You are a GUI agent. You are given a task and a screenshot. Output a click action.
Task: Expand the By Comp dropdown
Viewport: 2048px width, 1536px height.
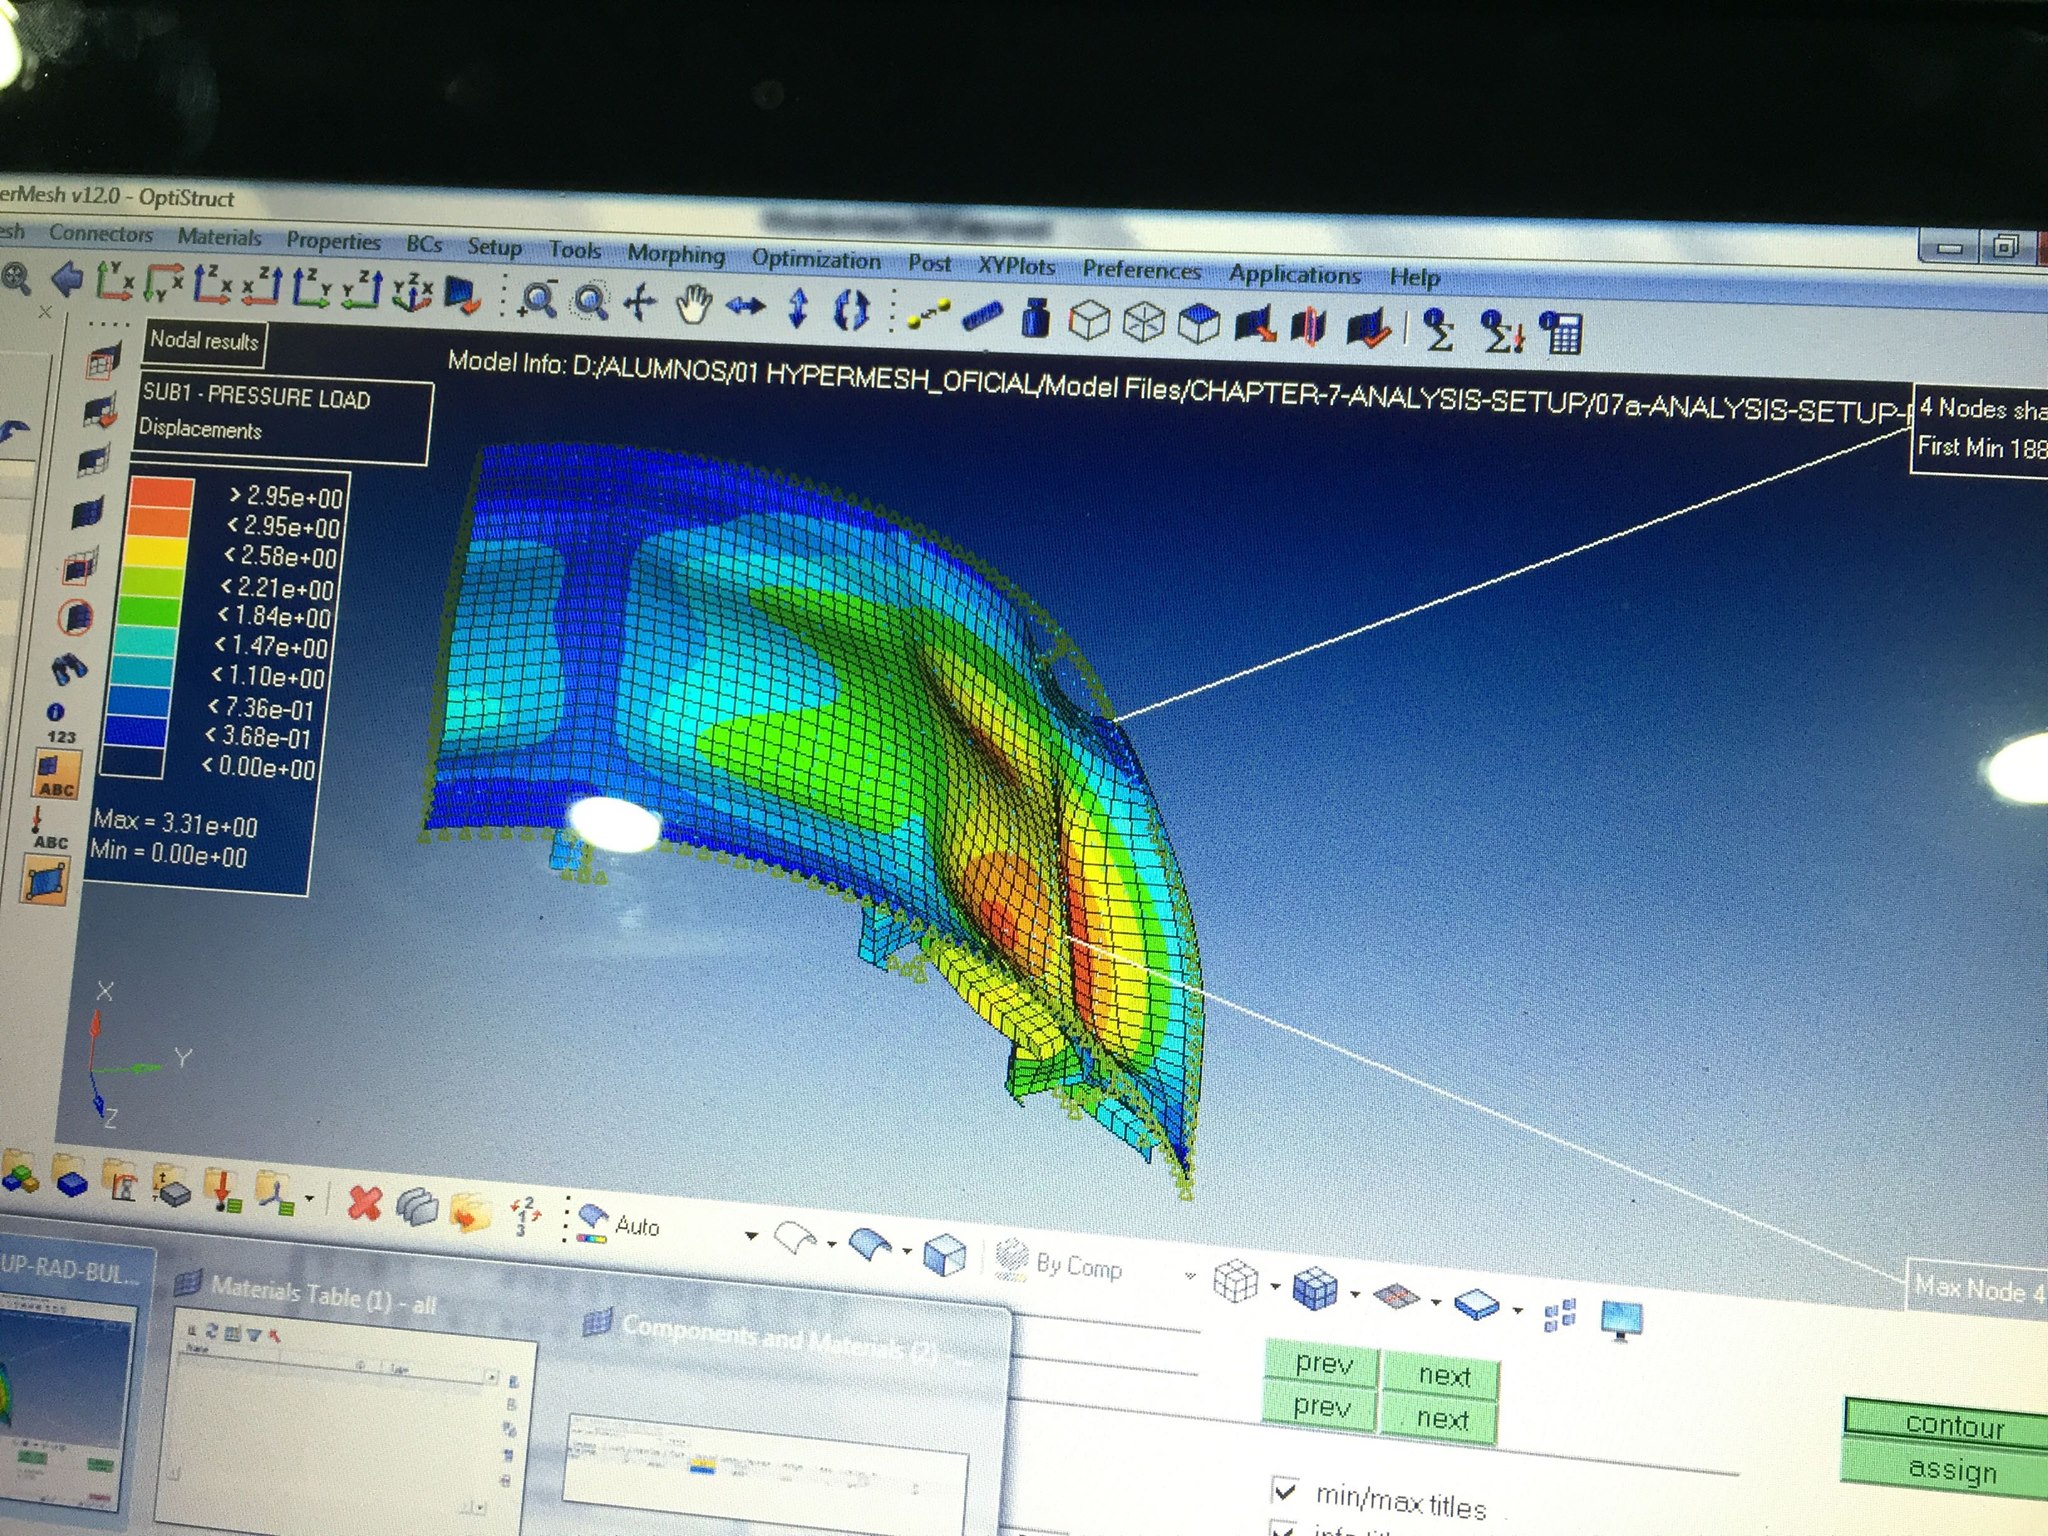pyautogui.click(x=1189, y=1275)
